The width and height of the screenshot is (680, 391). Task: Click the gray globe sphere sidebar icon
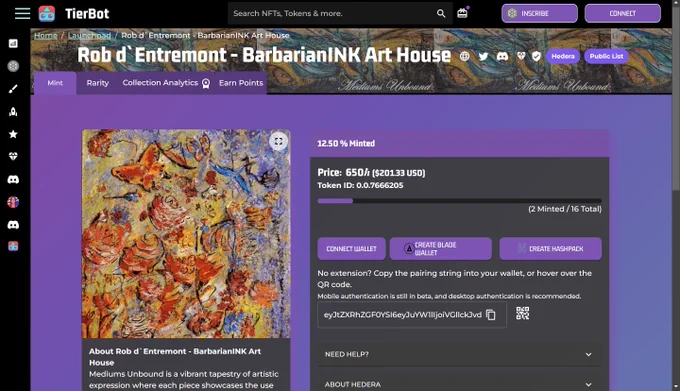13,66
